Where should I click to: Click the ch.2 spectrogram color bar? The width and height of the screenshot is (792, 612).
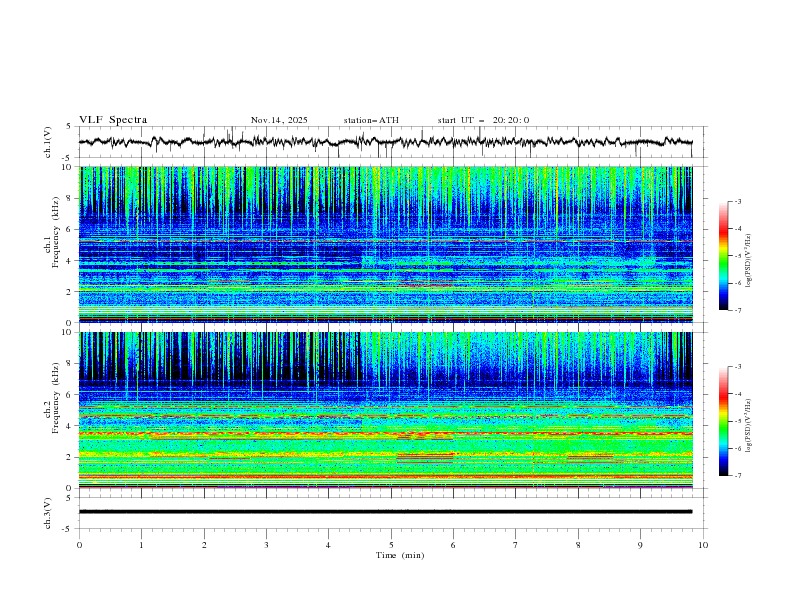724,421
